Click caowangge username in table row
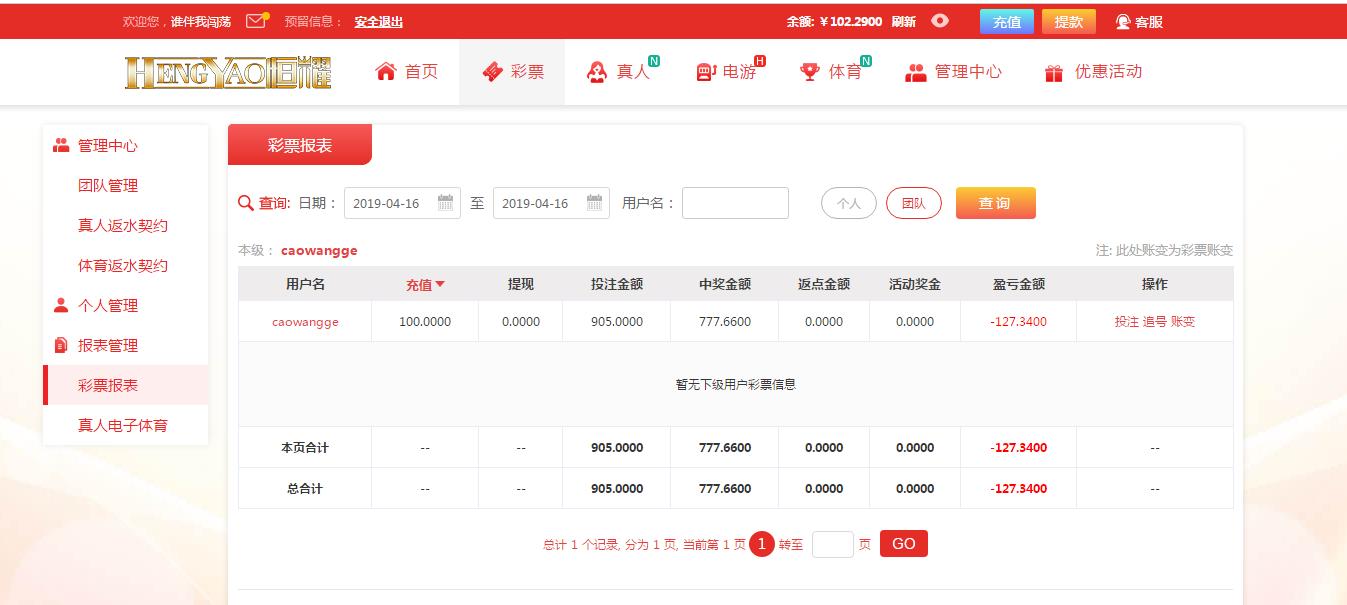This screenshot has width=1347, height=605. coord(305,322)
